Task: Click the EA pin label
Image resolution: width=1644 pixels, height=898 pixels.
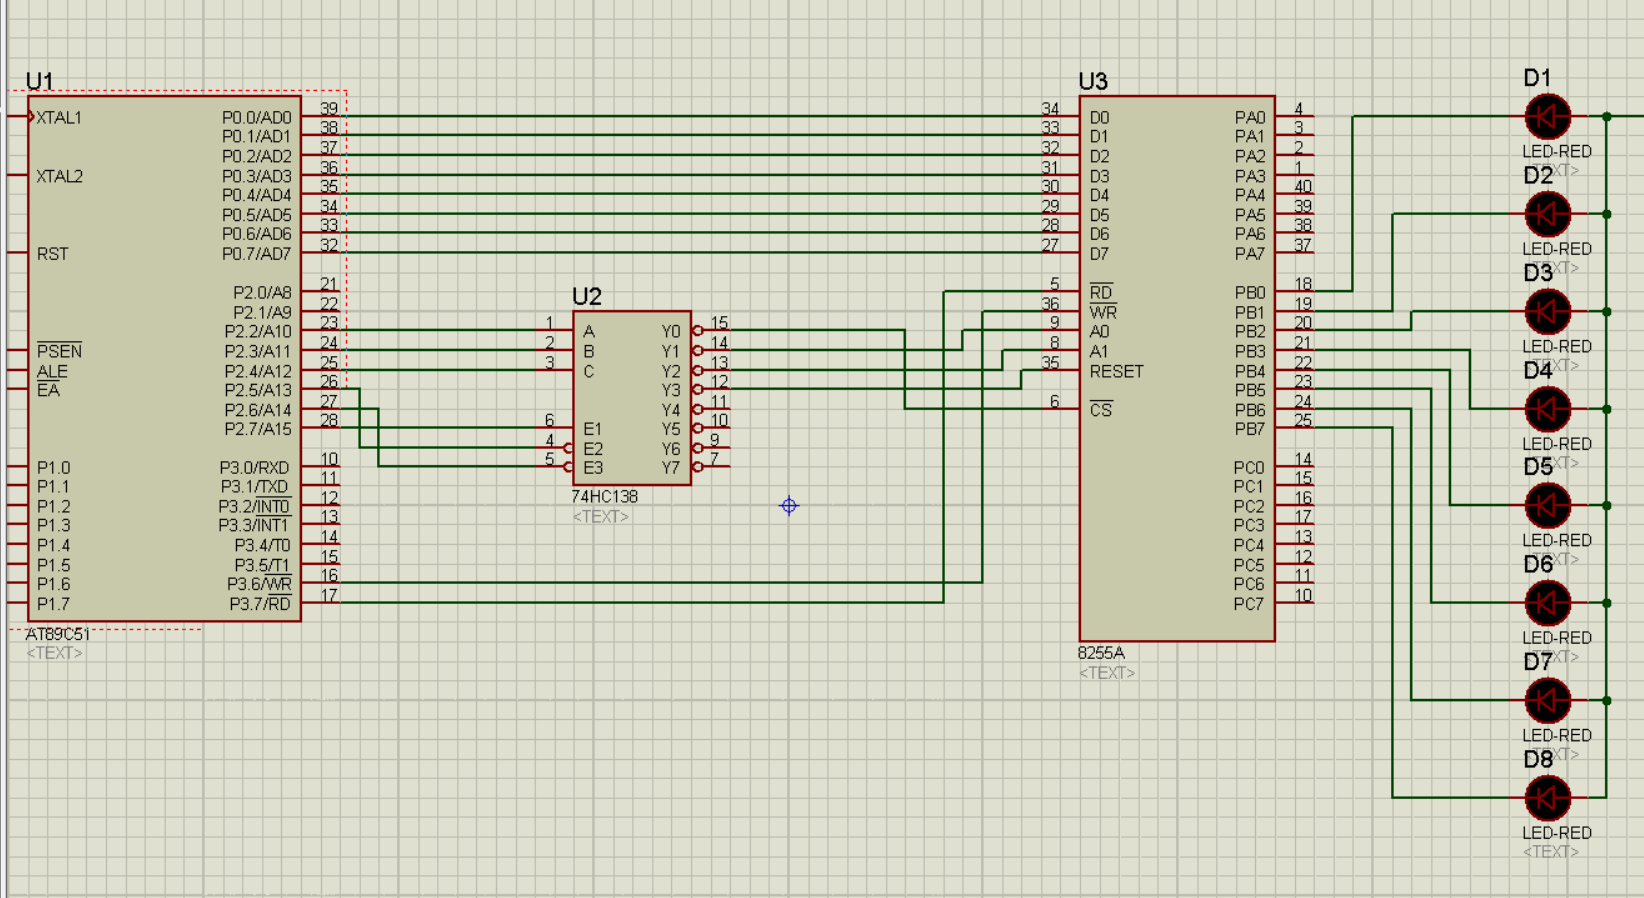Action: 48,390
